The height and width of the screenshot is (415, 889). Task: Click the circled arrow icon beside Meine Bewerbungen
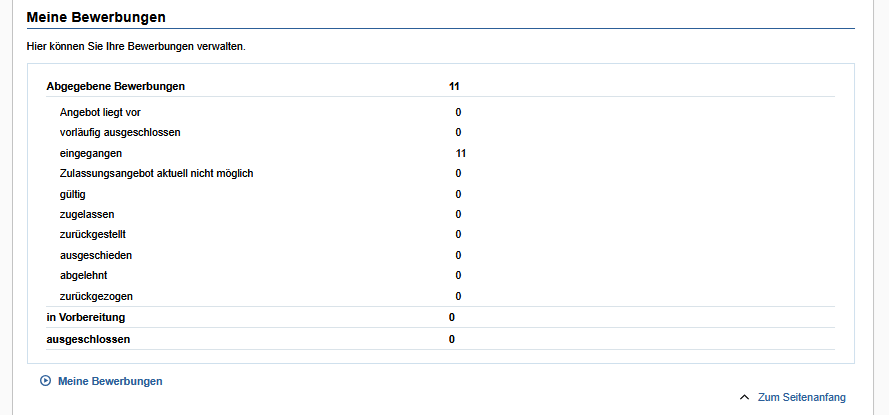pos(45,381)
